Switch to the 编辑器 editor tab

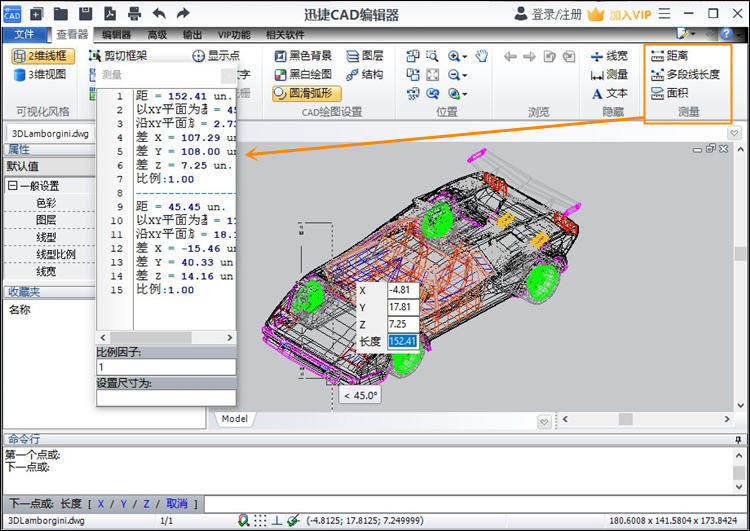click(116, 34)
